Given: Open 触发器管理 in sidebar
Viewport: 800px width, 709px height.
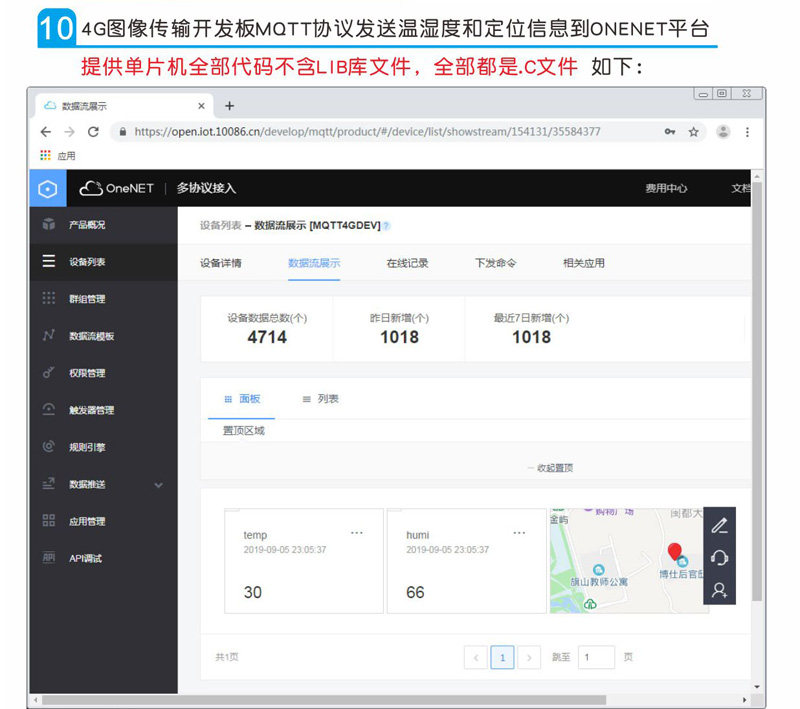Looking at the screenshot, I should [91, 410].
